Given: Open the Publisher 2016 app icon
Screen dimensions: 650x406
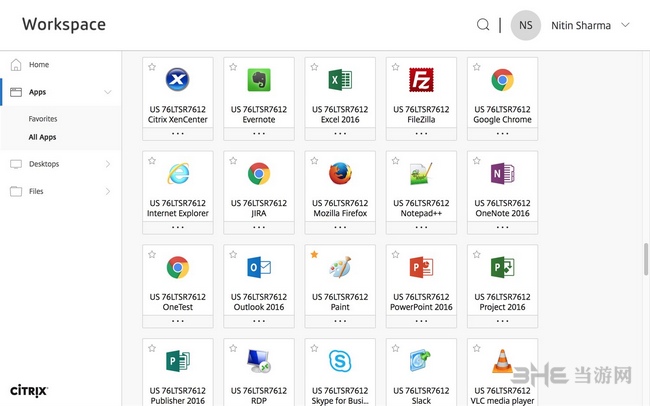Looking at the screenshot, I should (177, 361).
